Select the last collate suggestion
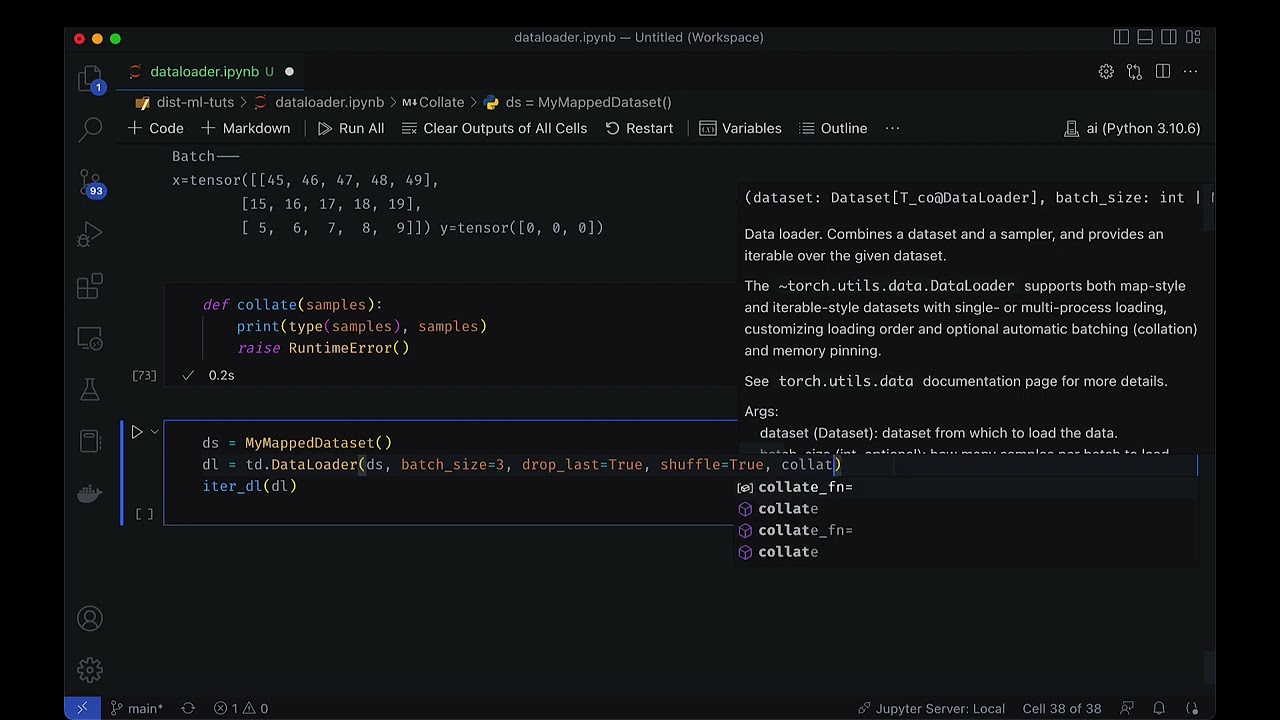 pyautogui.click(x=967, y=552)
